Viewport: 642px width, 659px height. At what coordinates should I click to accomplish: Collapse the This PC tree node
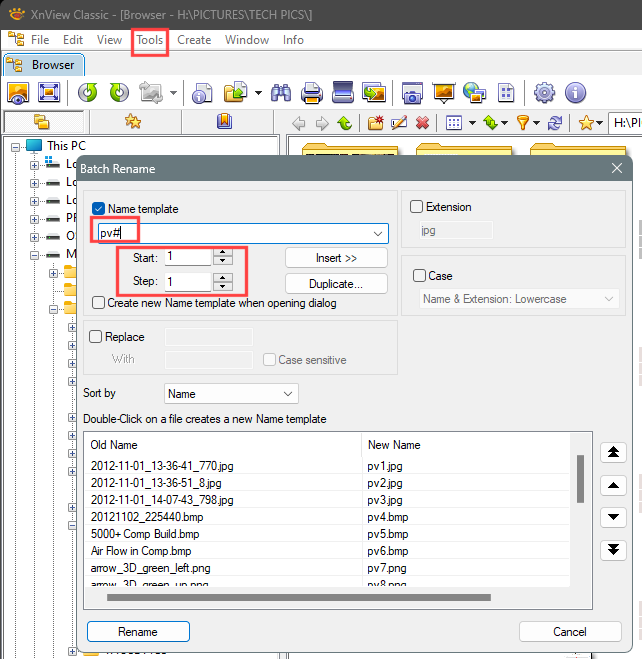pyautogui.click(x=16, y=147)
